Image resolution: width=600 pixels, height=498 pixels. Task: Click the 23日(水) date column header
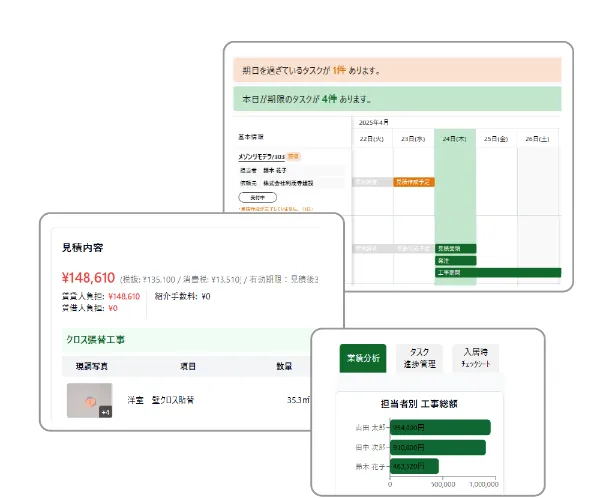tap(413, 139)
